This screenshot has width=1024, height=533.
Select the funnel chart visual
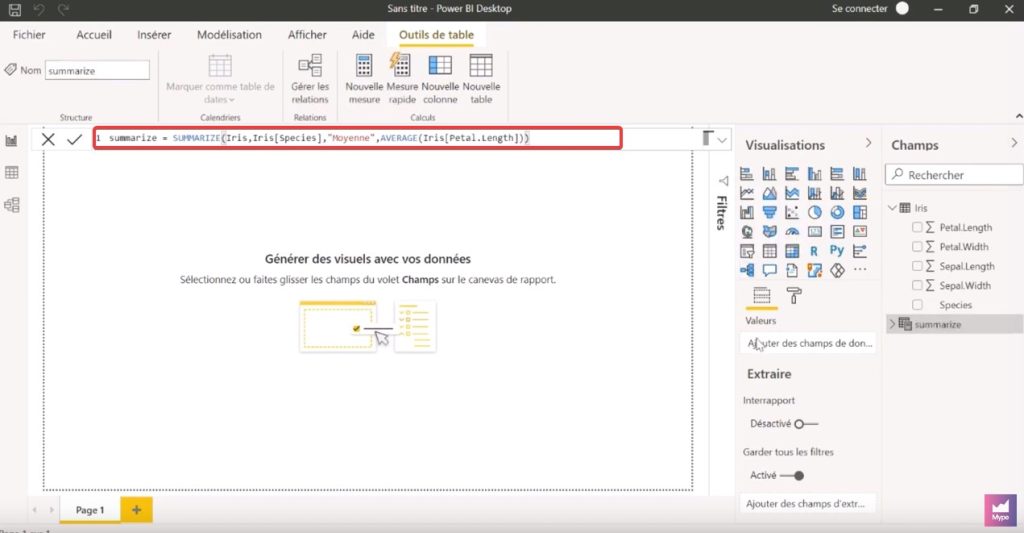click(x=769, y=212)
